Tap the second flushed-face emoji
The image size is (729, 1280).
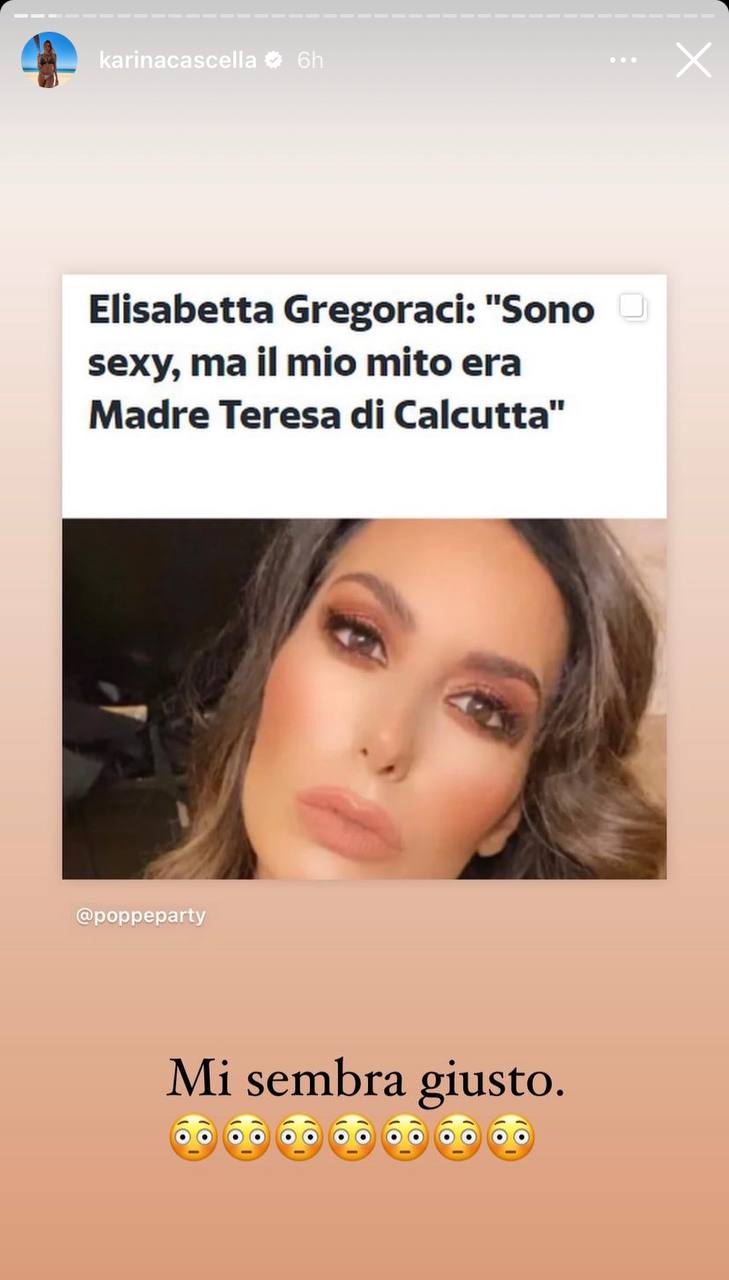(x=246, y=1138)
